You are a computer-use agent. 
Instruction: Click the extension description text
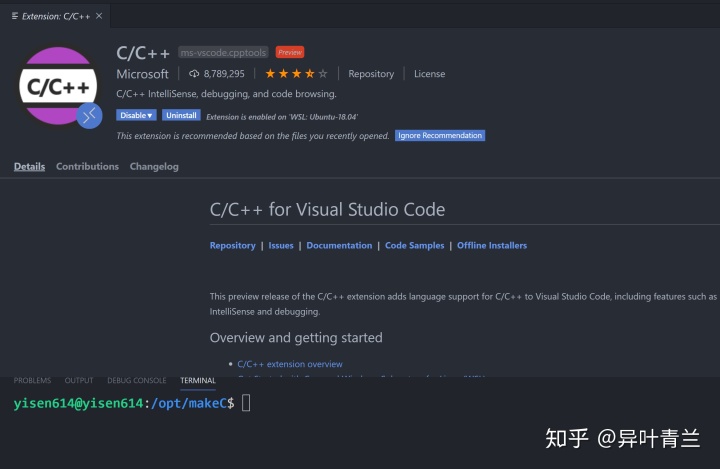coord(226,94)
